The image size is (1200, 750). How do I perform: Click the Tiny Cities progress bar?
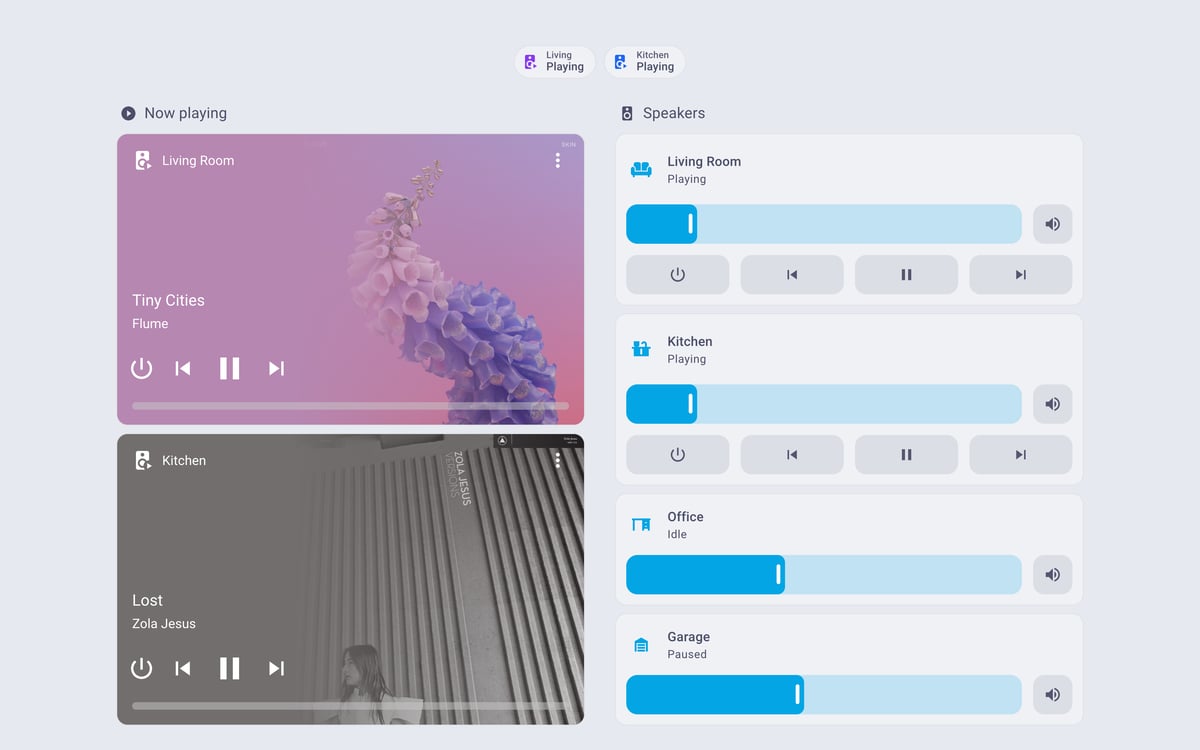[350, 406]
